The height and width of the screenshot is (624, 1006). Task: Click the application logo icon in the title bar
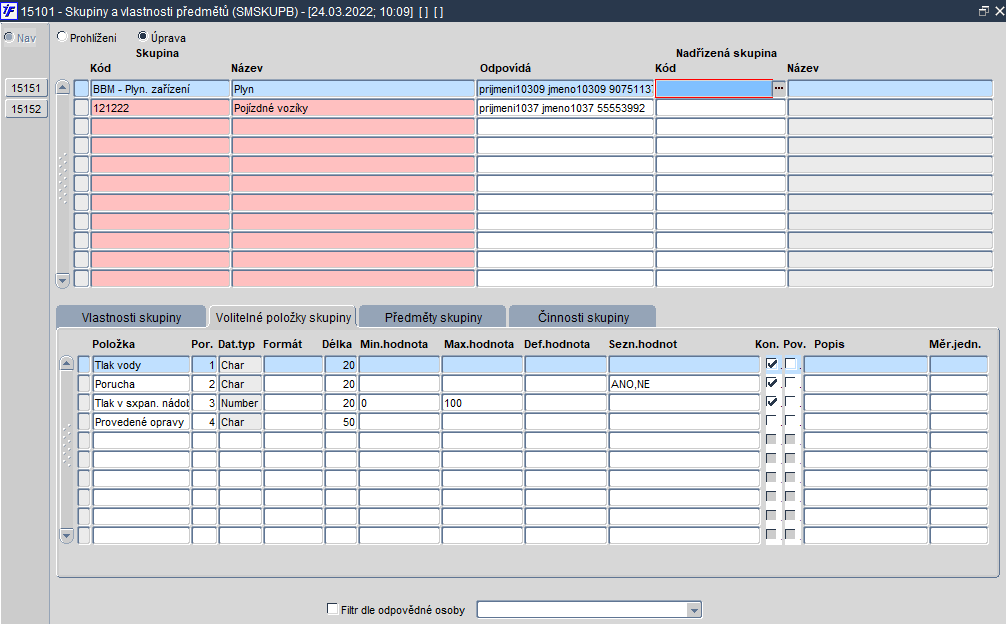point(9,11)
